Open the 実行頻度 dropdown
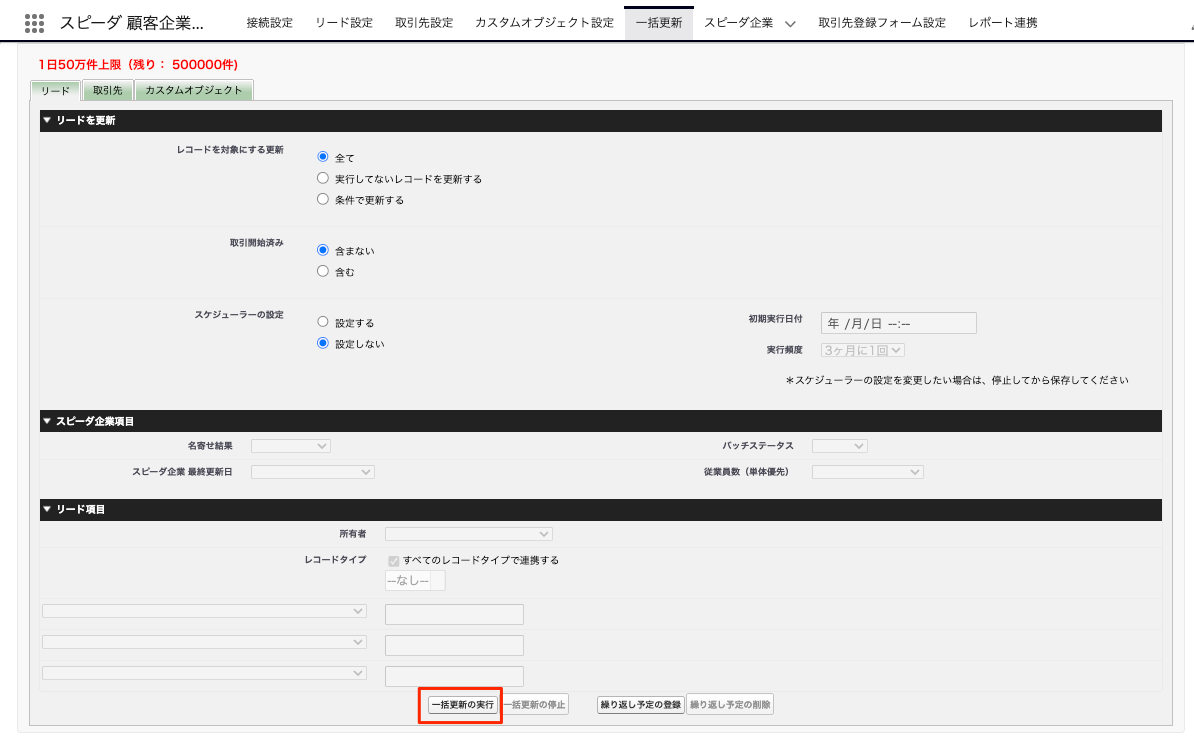The image size is (1194, 736). (x=862, y=350)
